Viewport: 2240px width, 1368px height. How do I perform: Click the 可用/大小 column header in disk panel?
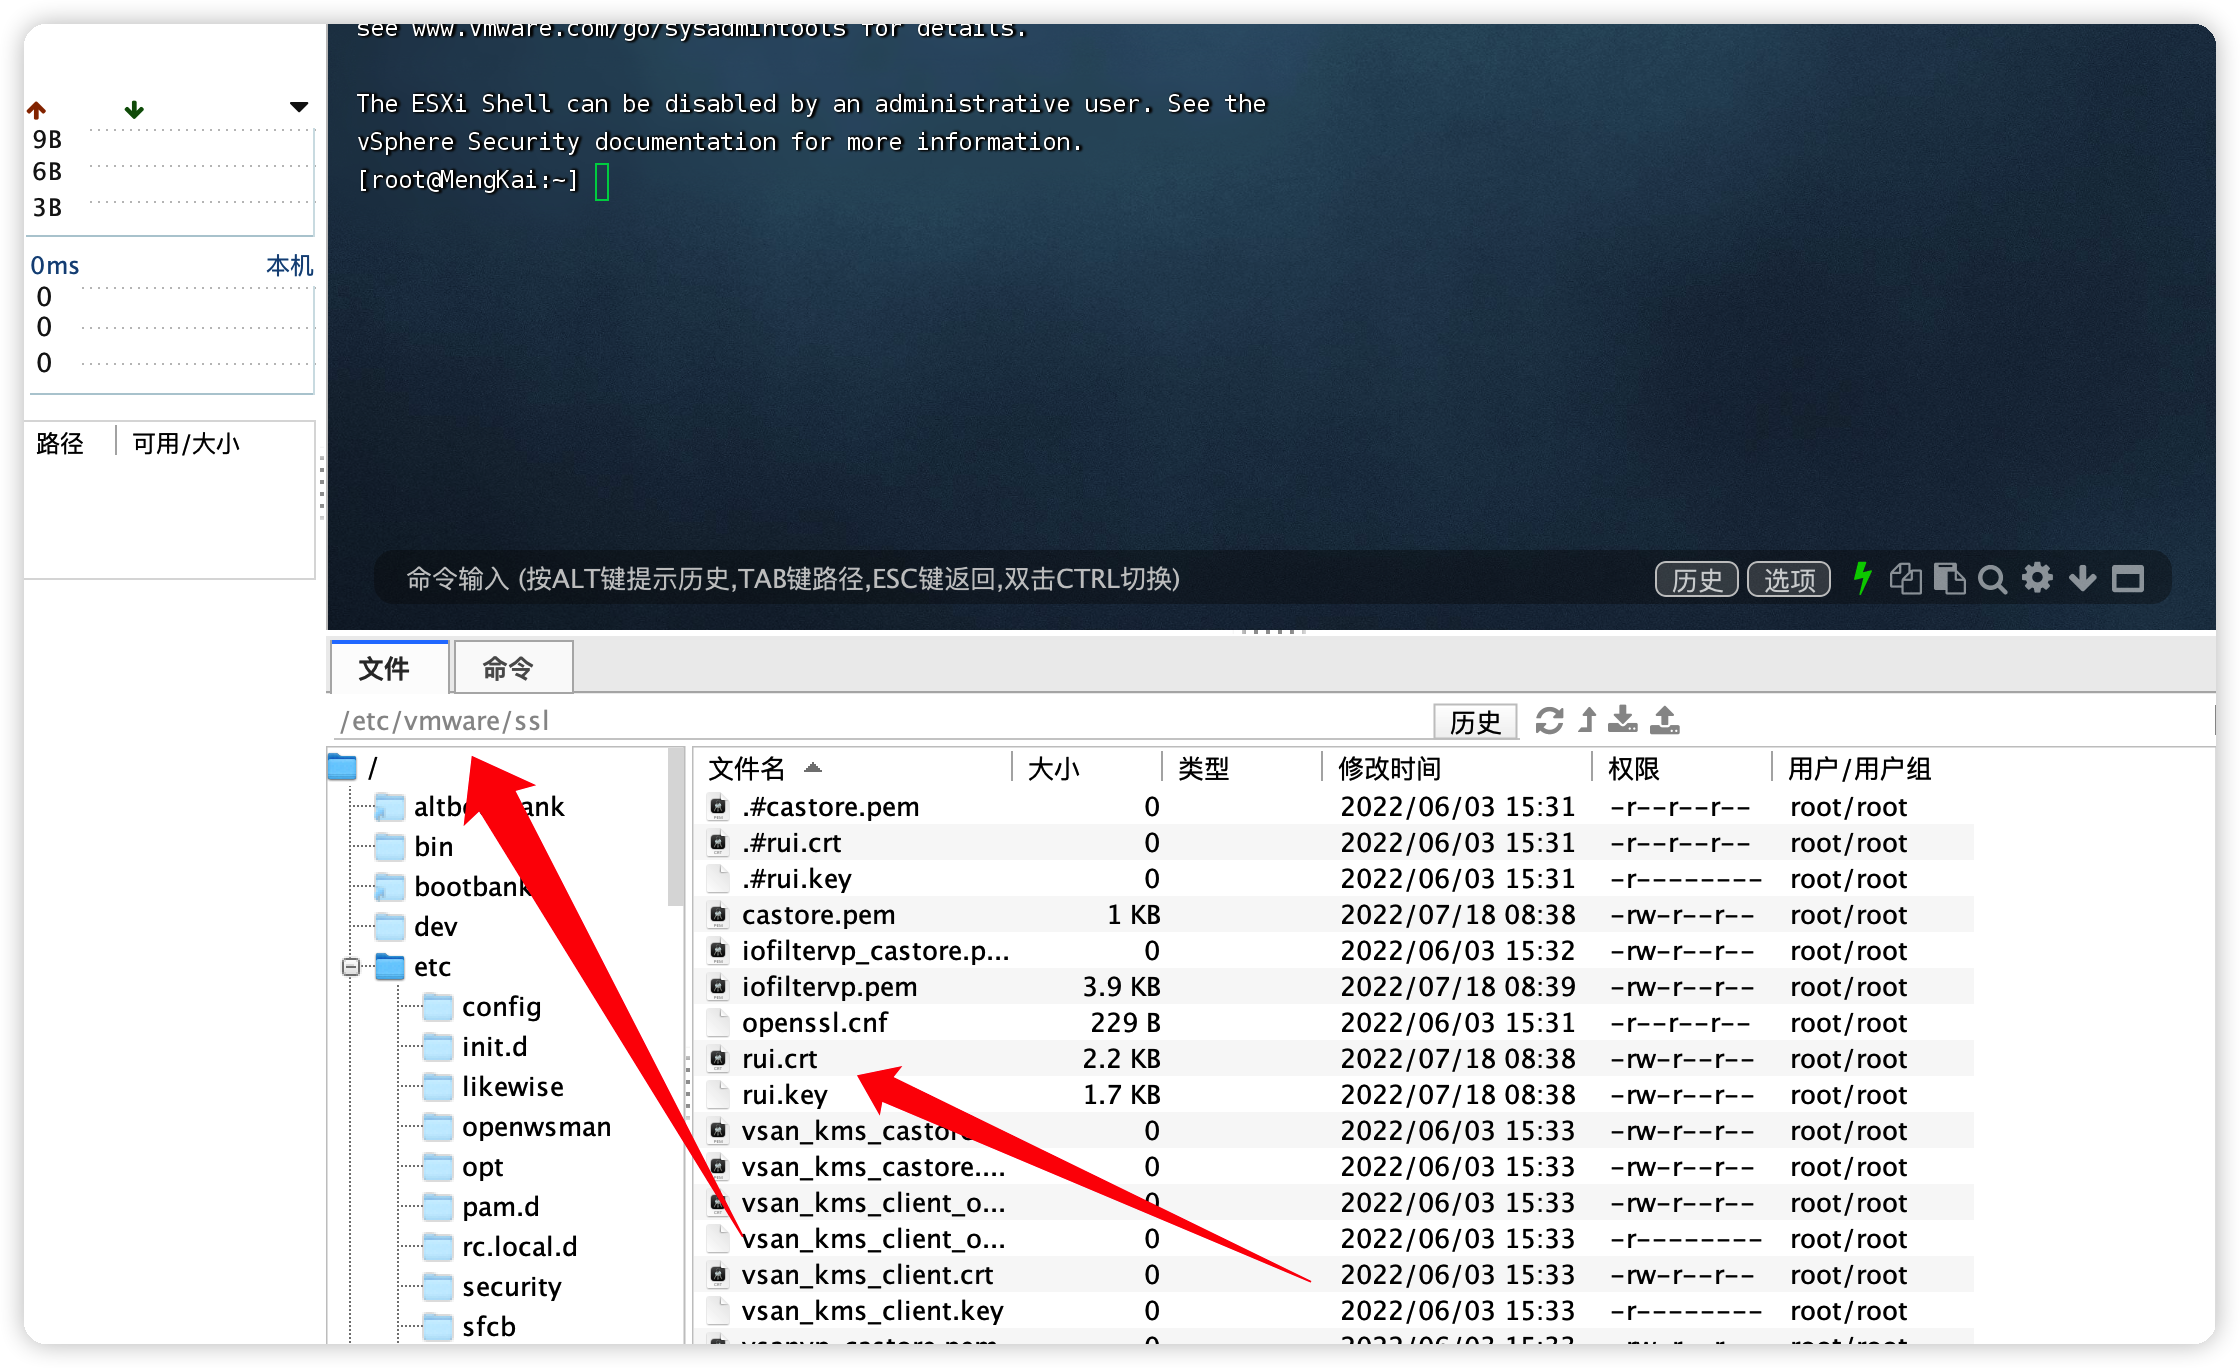(x=186, y=443)
